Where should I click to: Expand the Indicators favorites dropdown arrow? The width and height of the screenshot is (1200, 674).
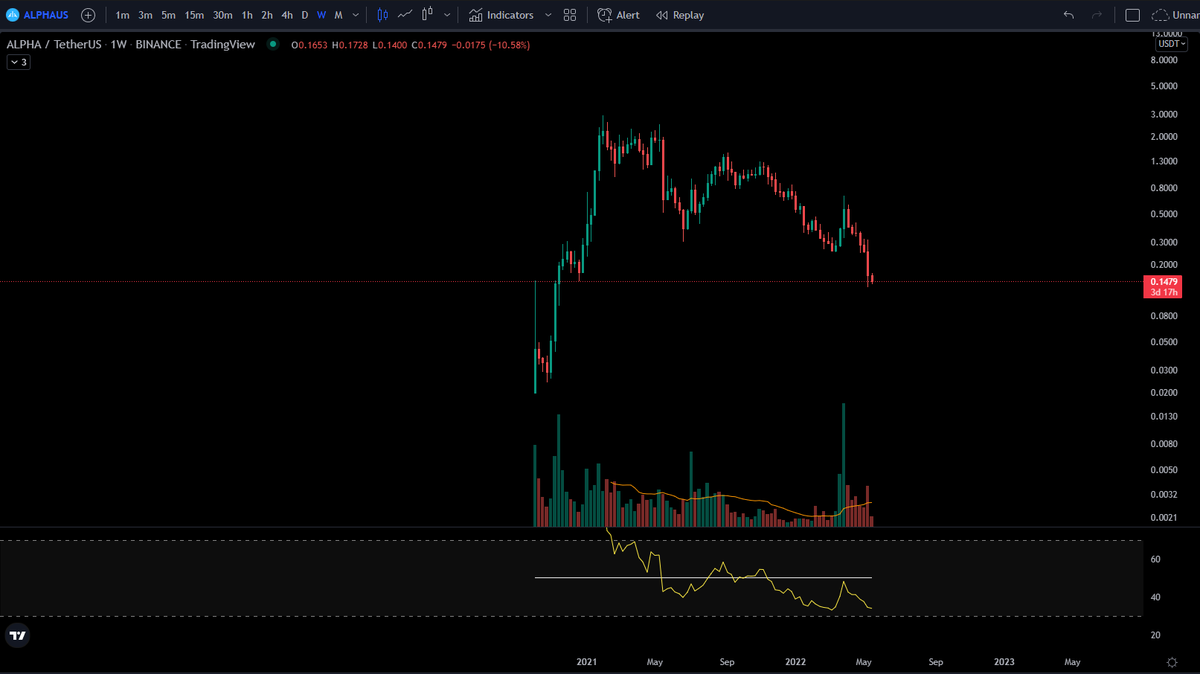click(548, 15)
